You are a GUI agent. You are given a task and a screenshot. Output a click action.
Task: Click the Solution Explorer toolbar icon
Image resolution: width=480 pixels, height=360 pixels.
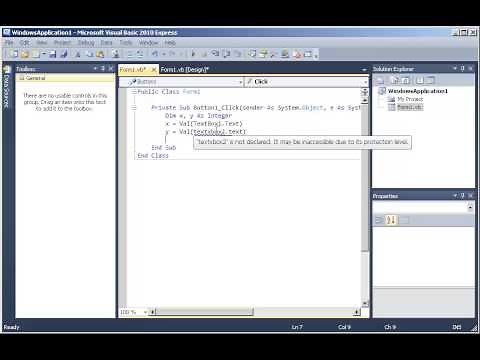pyautogui.click(x=252, y=54)
